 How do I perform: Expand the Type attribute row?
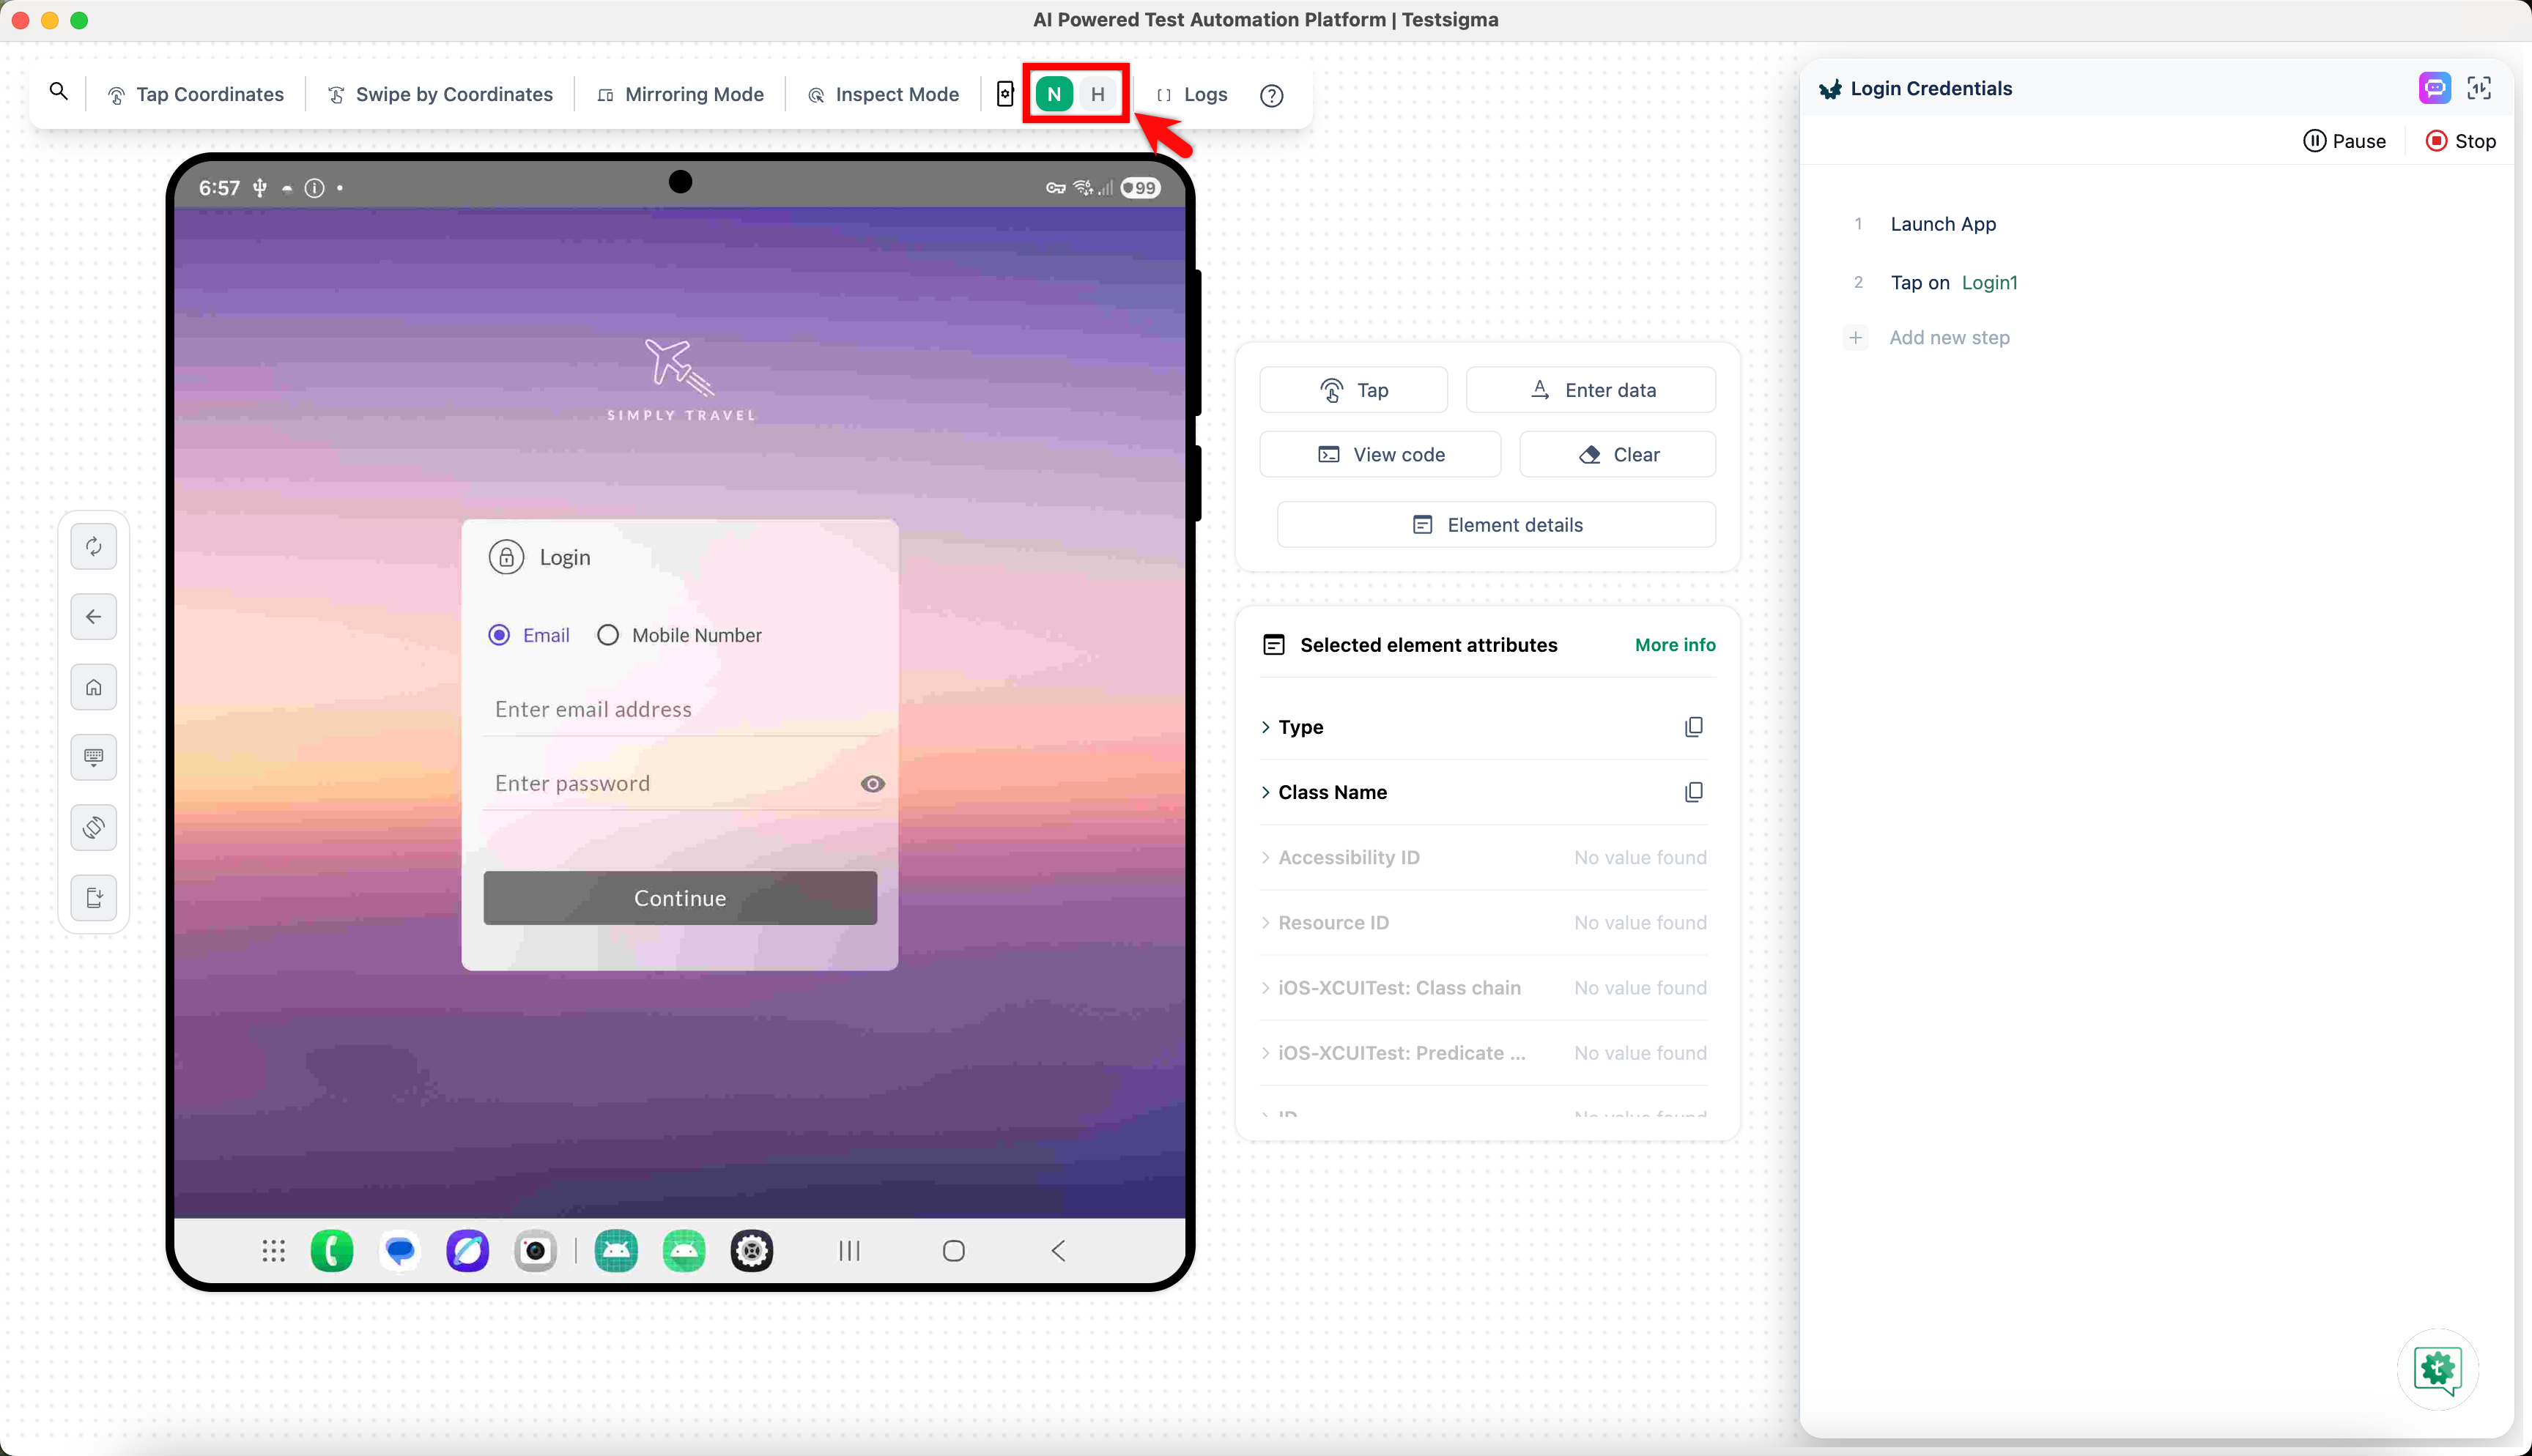point(1300,727)
